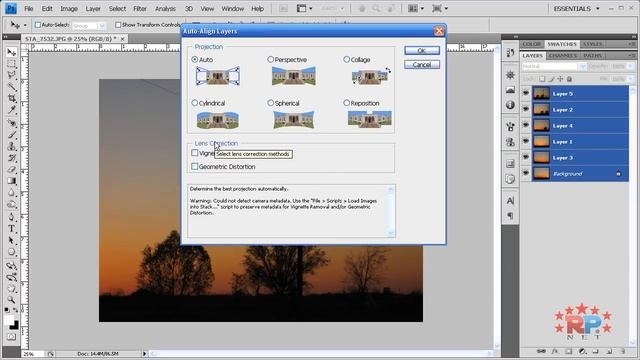Close the Auto-Align Layers dialog
Screen dimensions: 640x360
click(439, 31)
